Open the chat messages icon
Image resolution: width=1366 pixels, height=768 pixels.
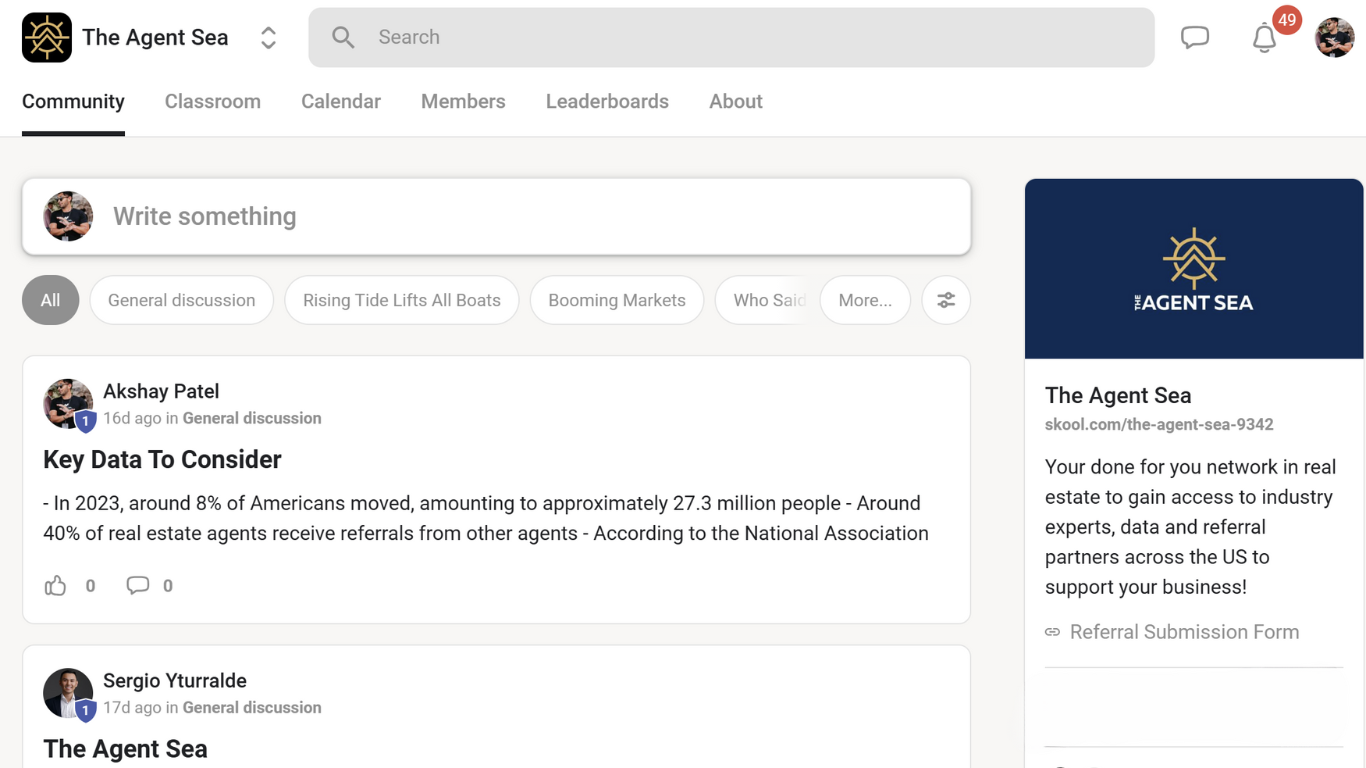click(x=1195, y=38)
